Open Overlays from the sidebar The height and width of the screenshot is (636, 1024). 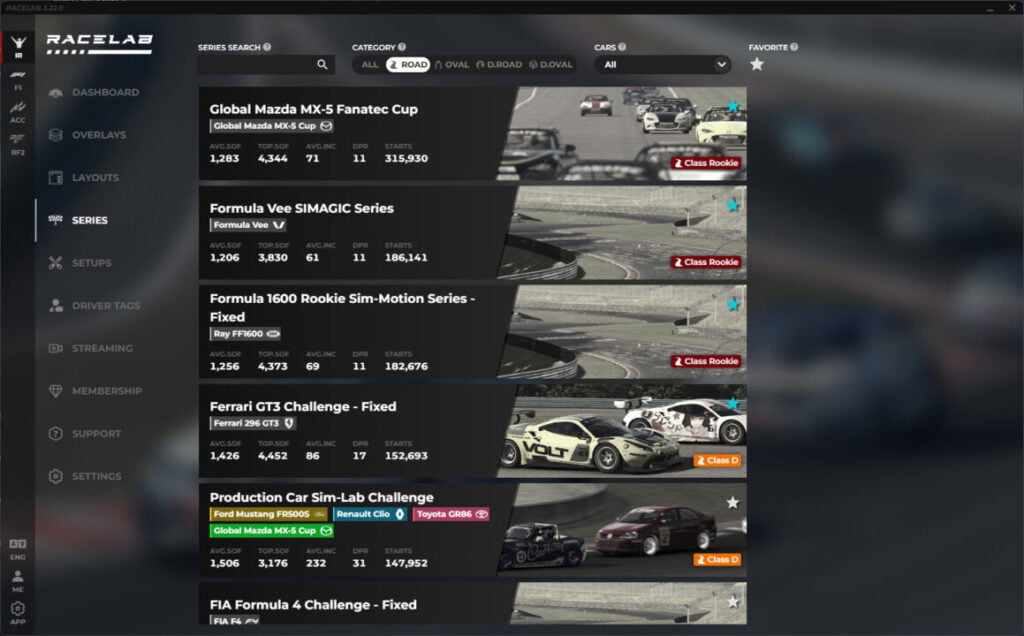88,135
